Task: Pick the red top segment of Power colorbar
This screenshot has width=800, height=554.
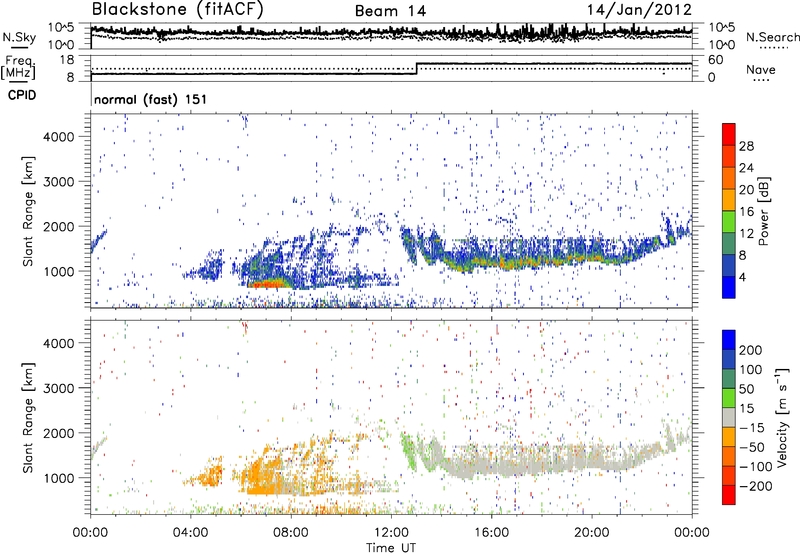Action: click(x=729, y=134)
